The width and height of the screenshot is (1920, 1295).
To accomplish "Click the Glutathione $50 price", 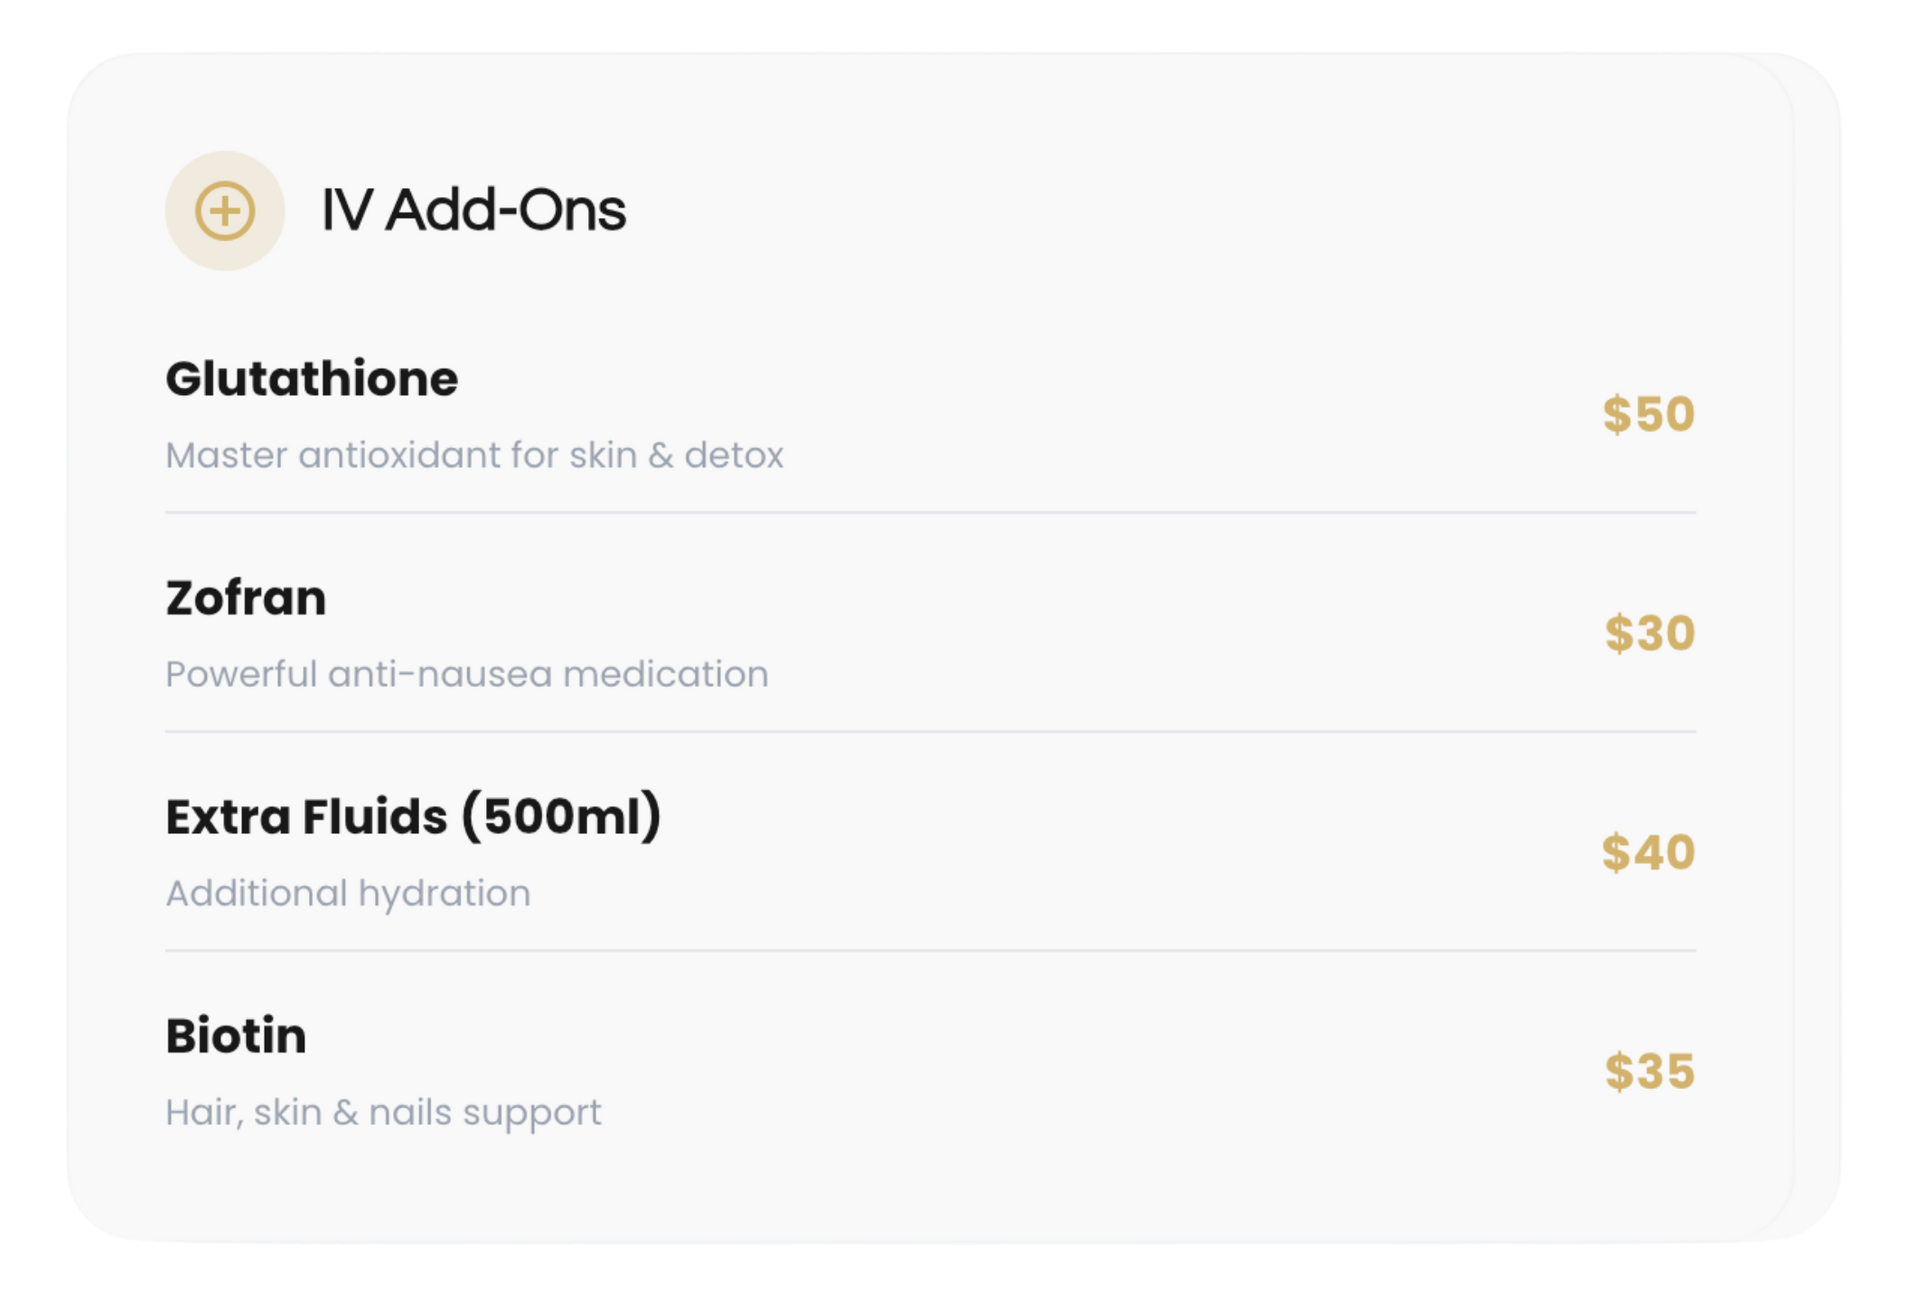I will 1648,414.
